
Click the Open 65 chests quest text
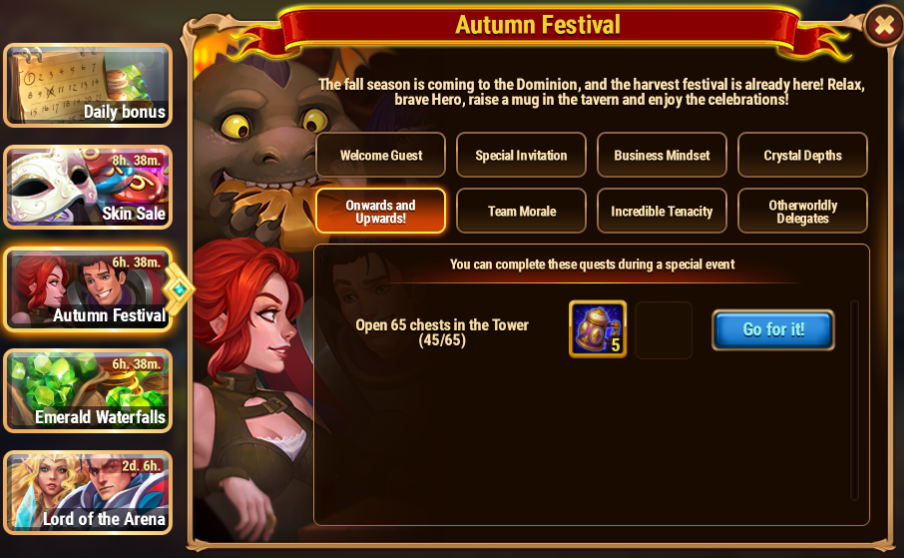click(x=442, y=332)
